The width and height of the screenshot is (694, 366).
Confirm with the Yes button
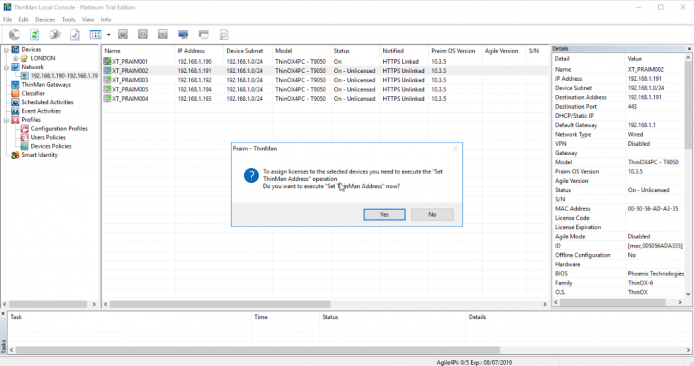coord(384,215)
